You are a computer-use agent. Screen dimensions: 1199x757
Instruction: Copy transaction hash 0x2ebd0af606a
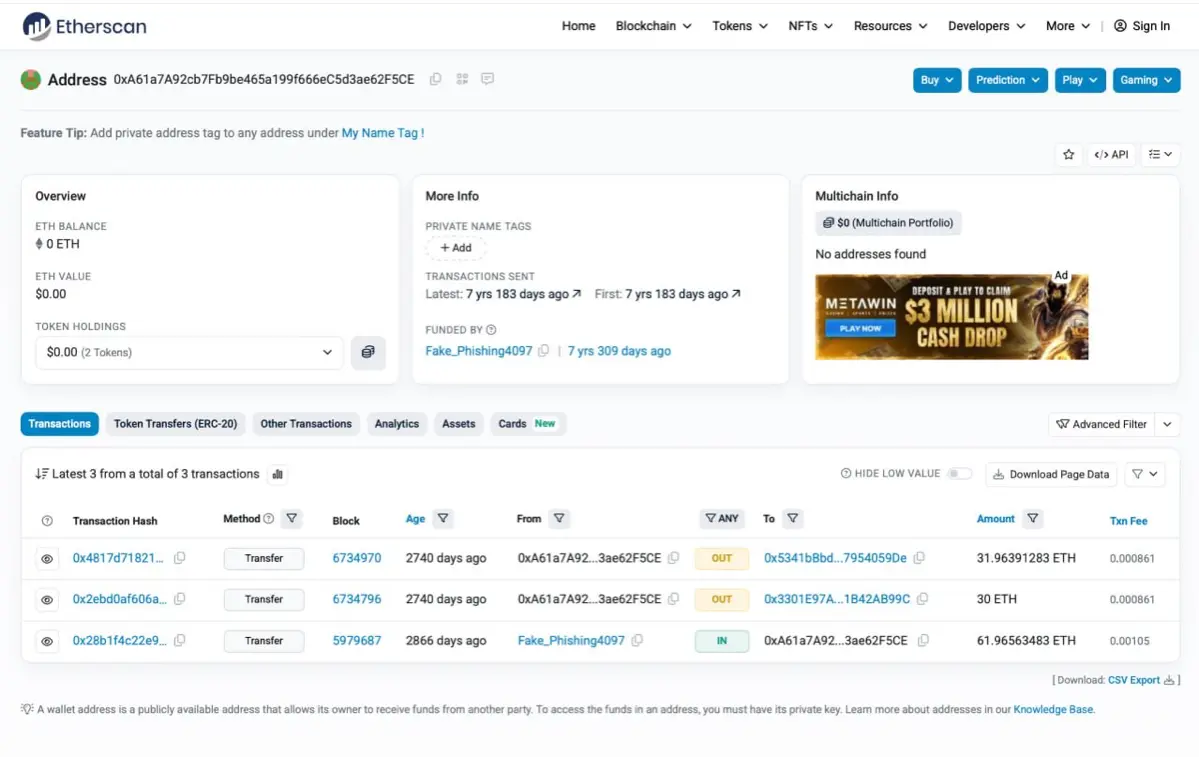[x=180, y=599]
